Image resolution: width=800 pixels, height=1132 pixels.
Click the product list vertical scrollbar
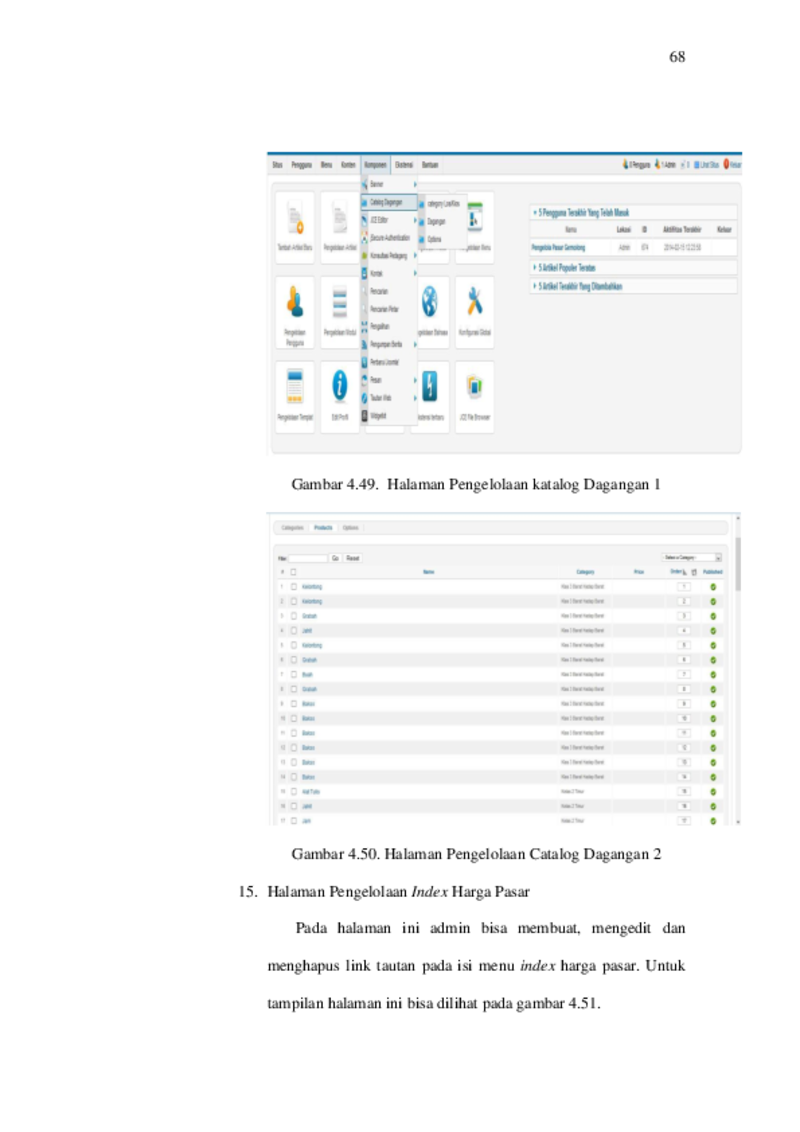tap(738, 563)
